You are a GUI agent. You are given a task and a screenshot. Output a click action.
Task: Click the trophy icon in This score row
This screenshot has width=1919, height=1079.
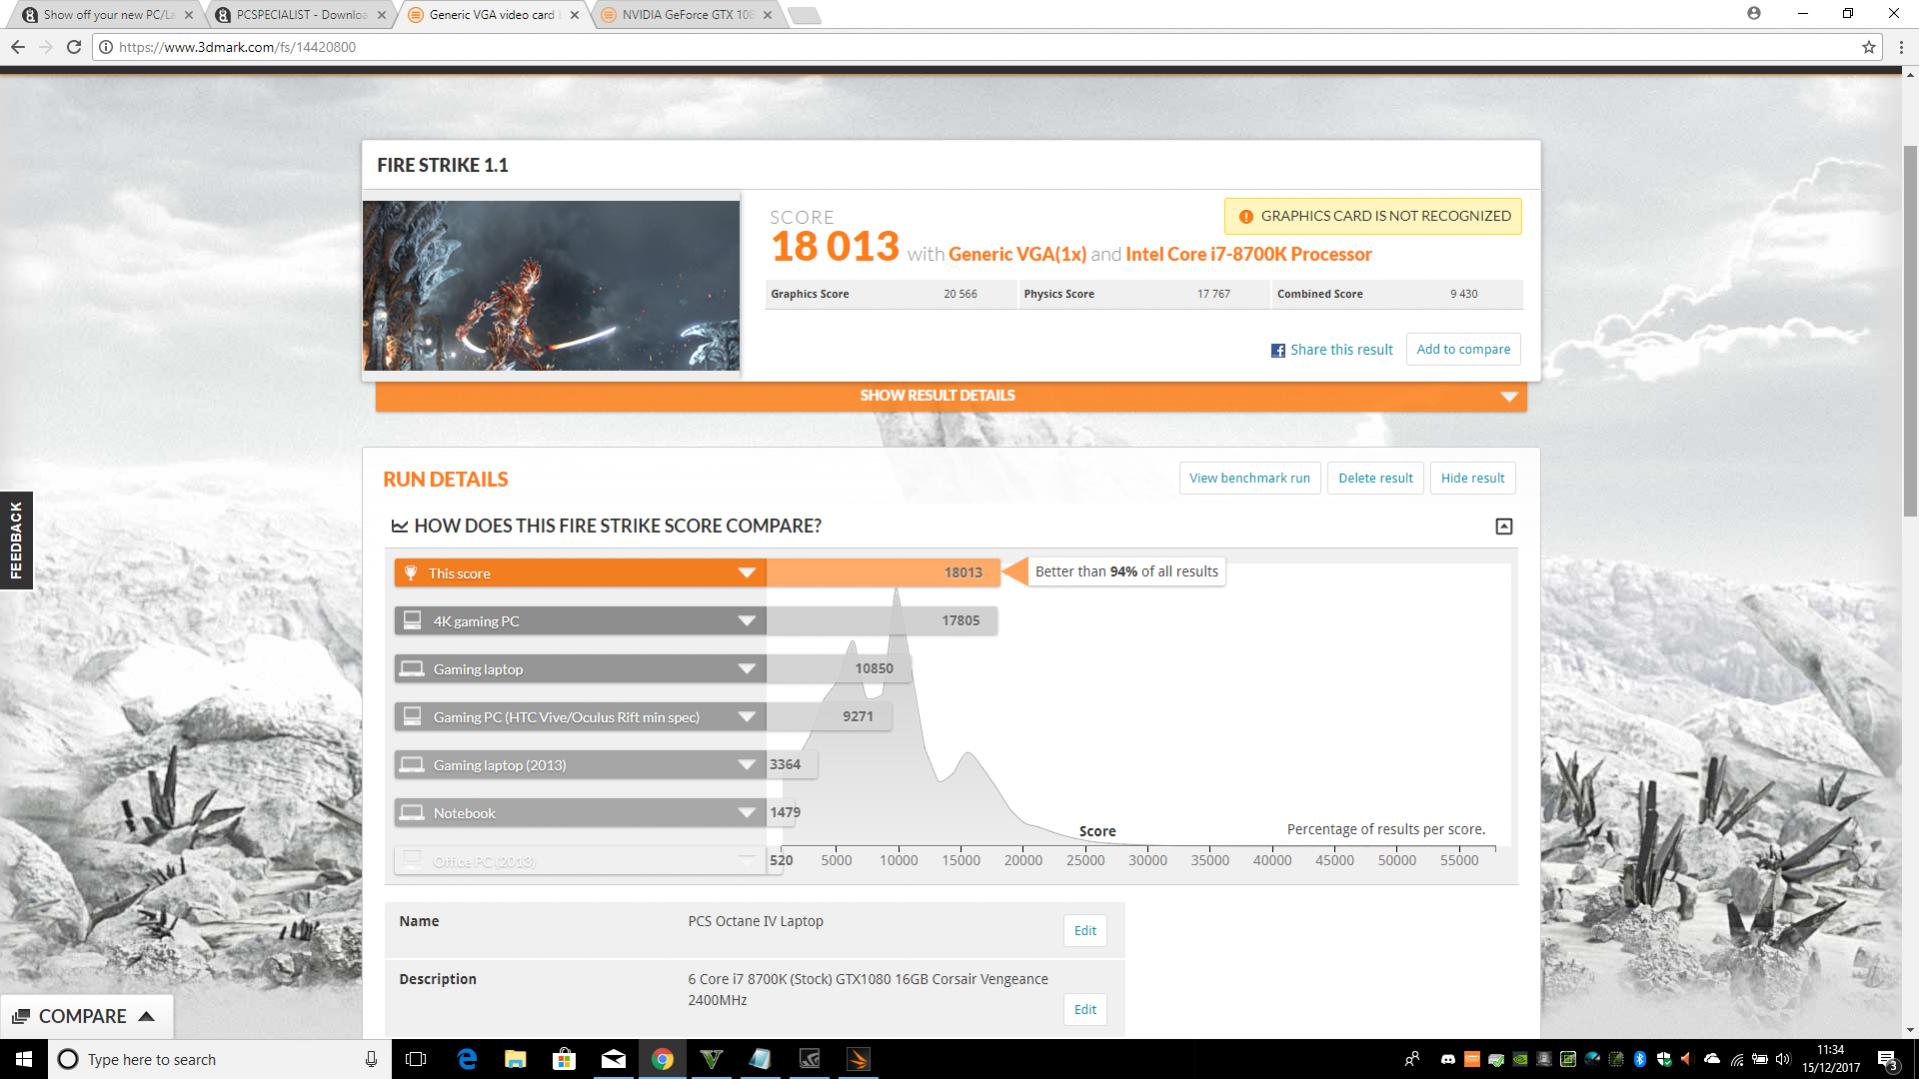pyautogui.click(x=411, y=573)
